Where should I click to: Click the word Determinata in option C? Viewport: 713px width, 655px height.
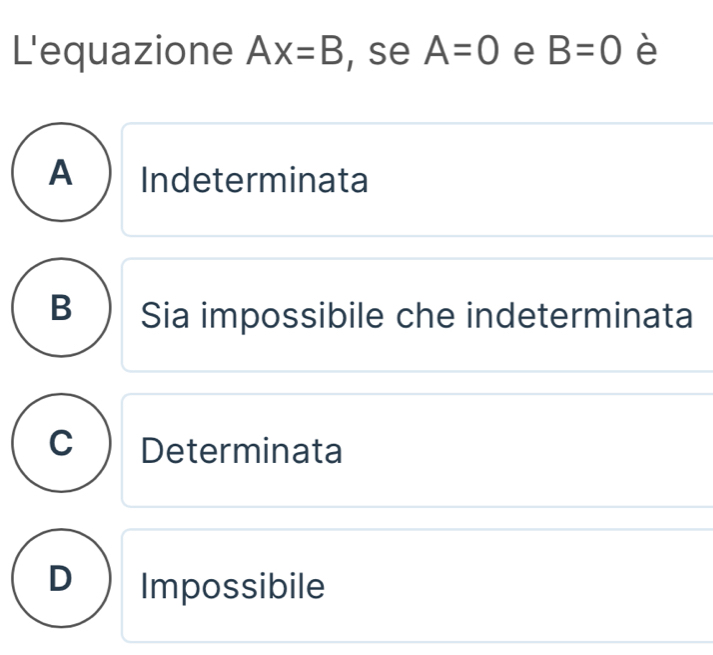click(242, 452)
